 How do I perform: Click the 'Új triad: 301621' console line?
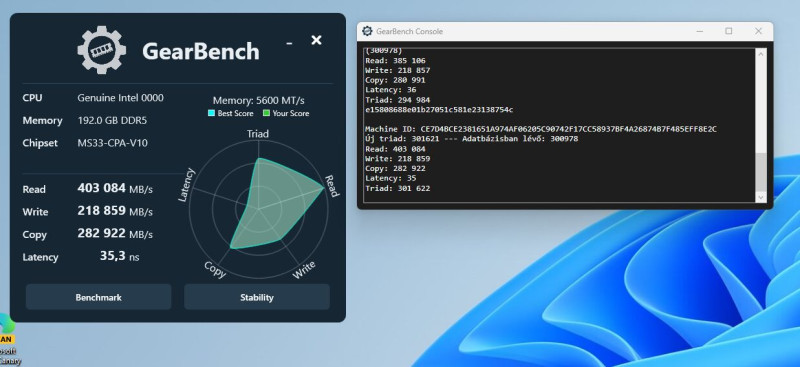pos(471,139)
